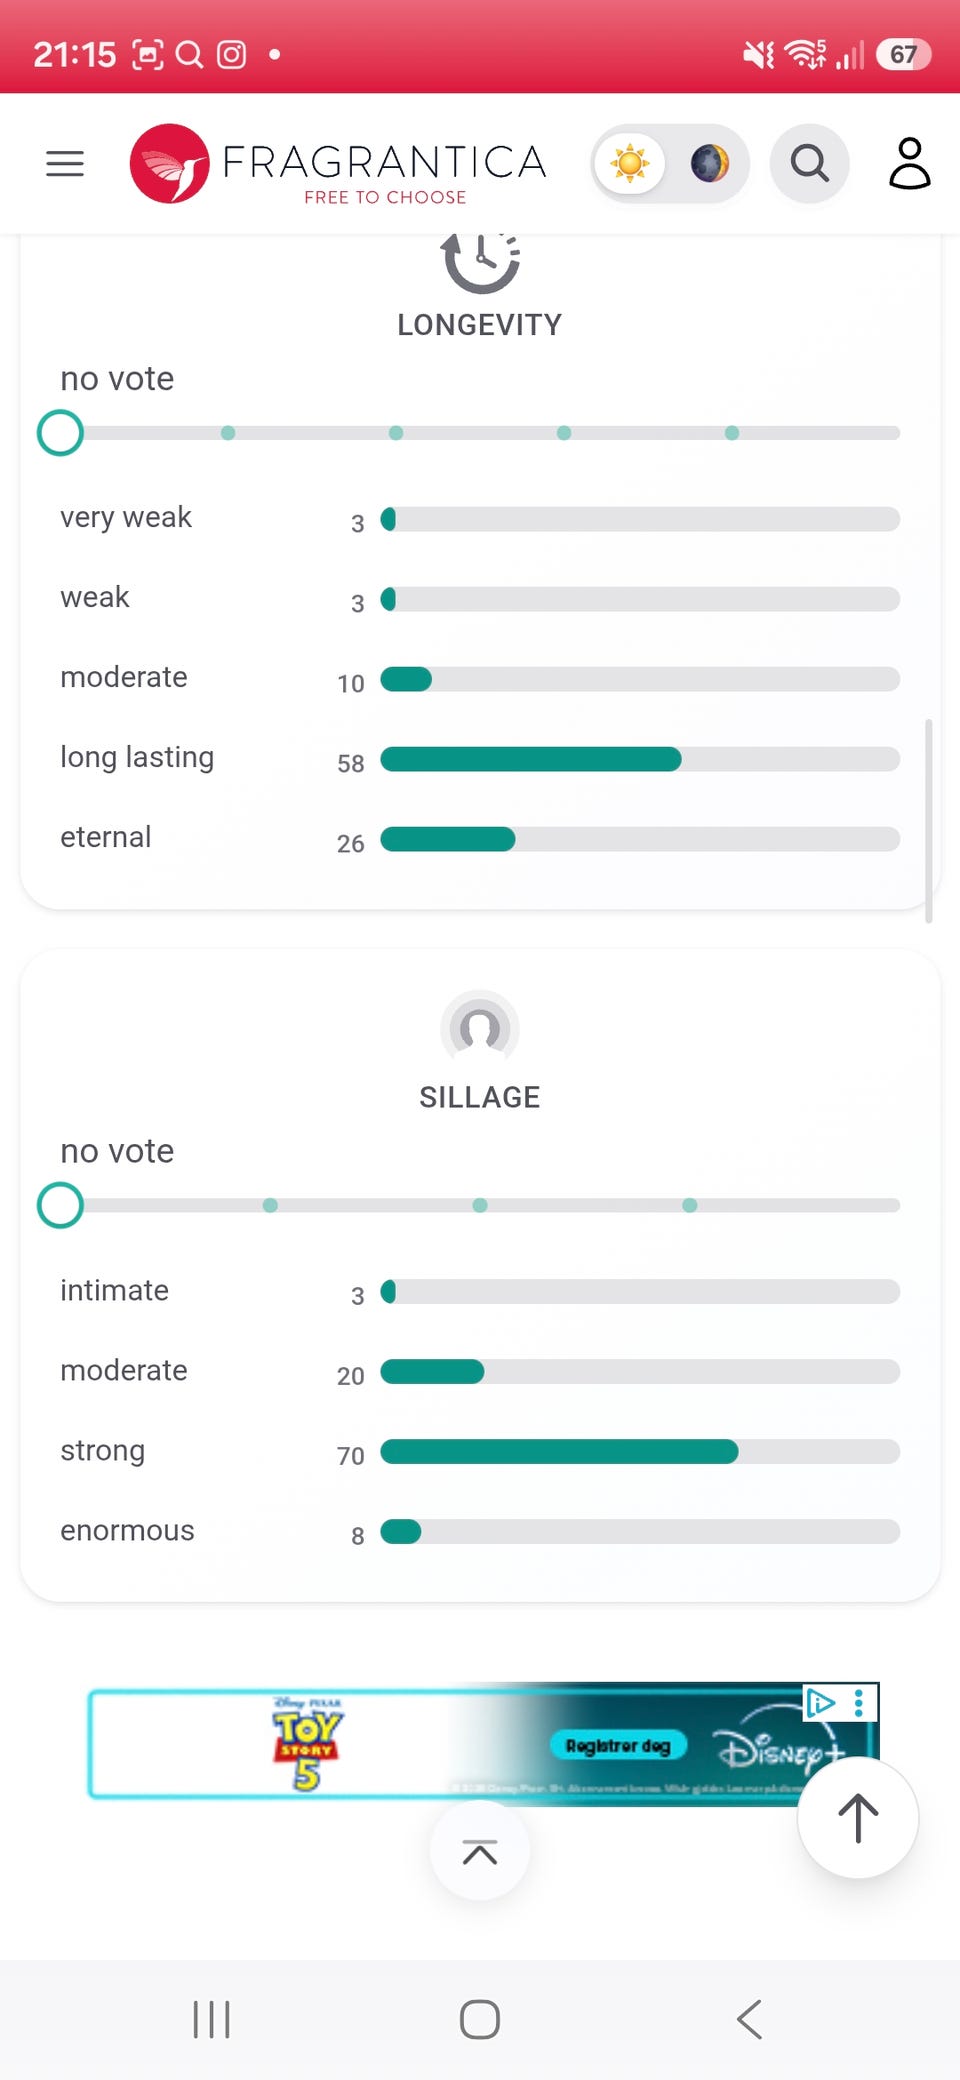960x2080 pixels.
Task: Switch to dark mode moon icon
Action: point(710,163)
